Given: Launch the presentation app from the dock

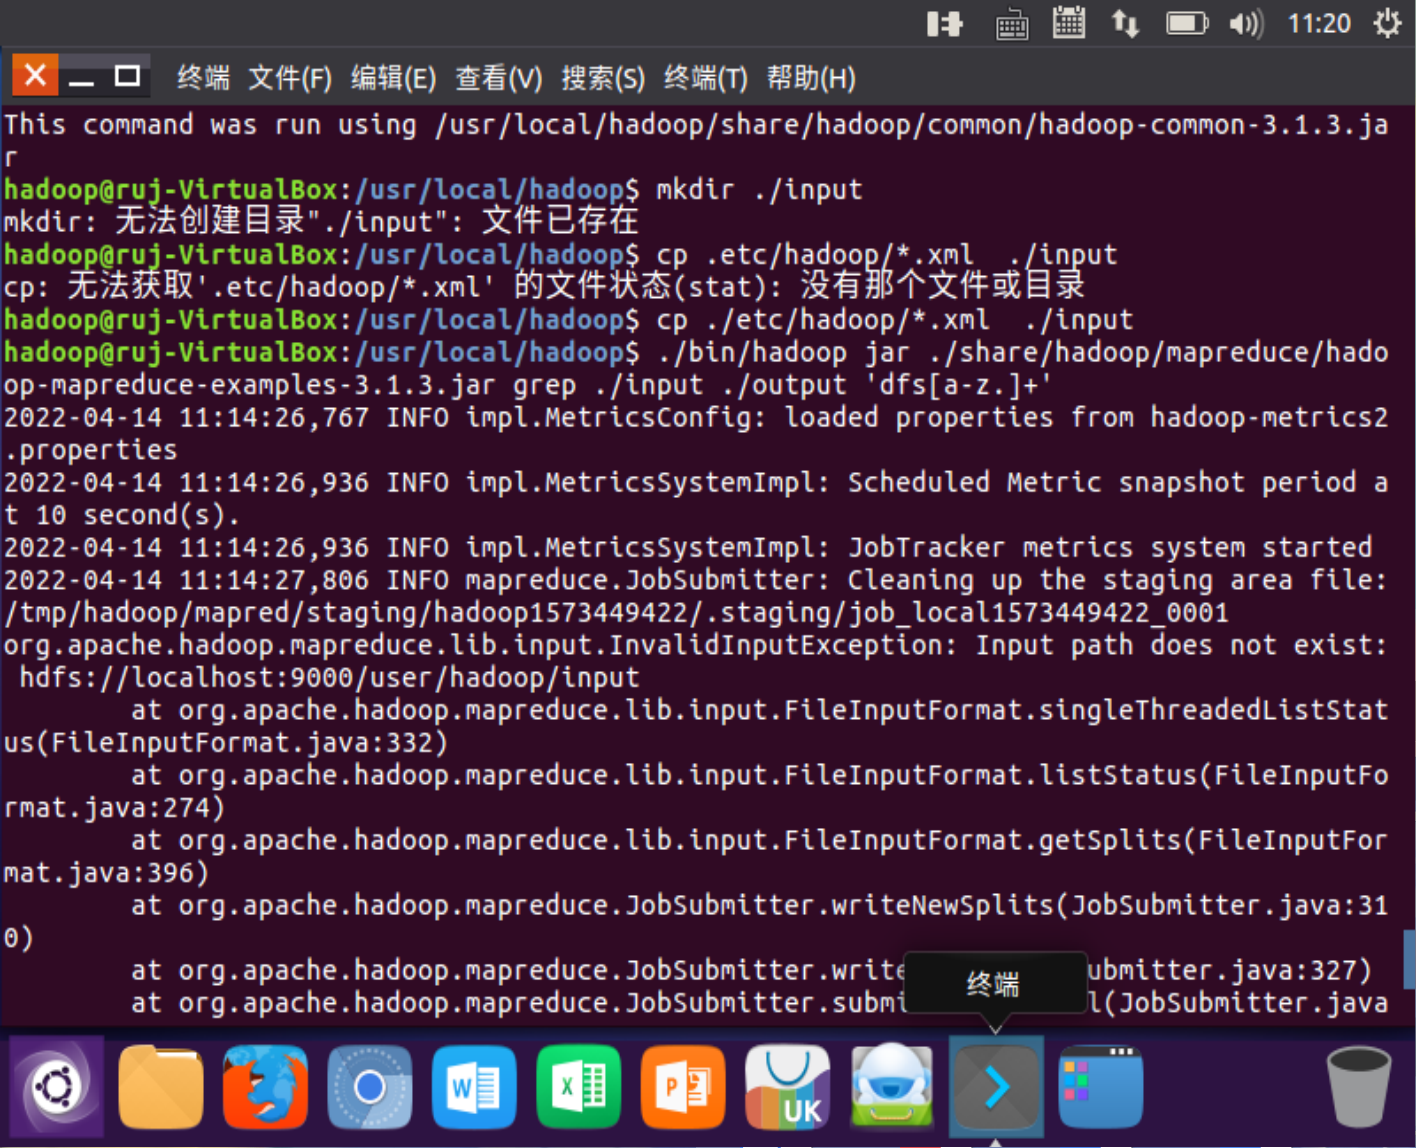Looking at the screenshot, I should (682, 1085).
